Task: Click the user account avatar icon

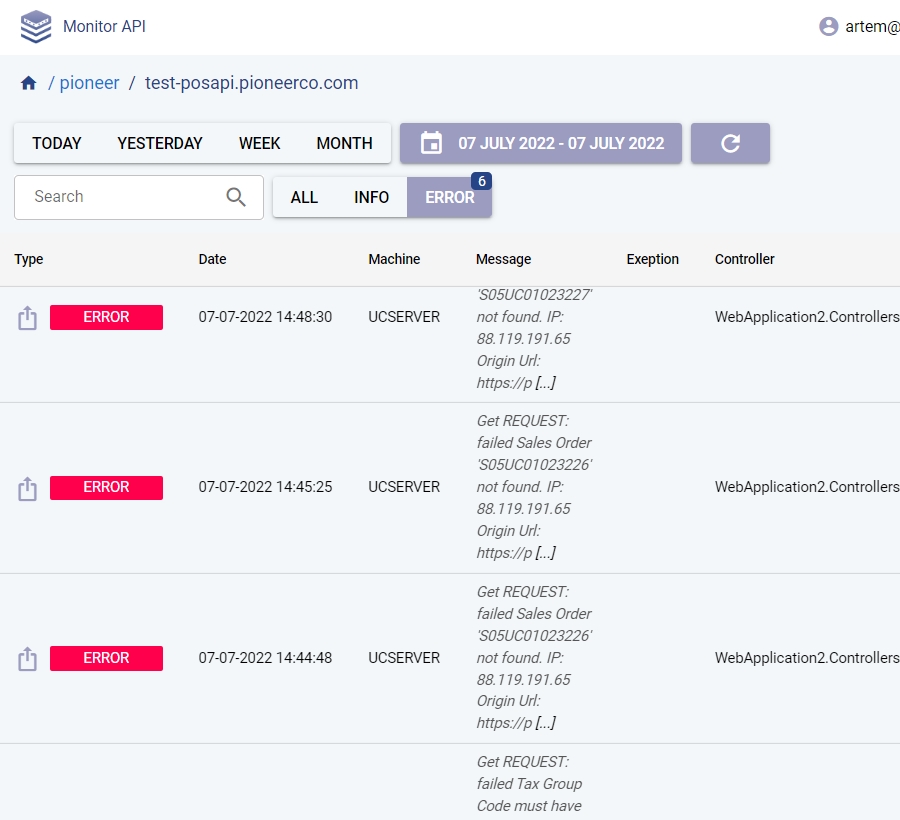Action: click(x=828, y=27)
